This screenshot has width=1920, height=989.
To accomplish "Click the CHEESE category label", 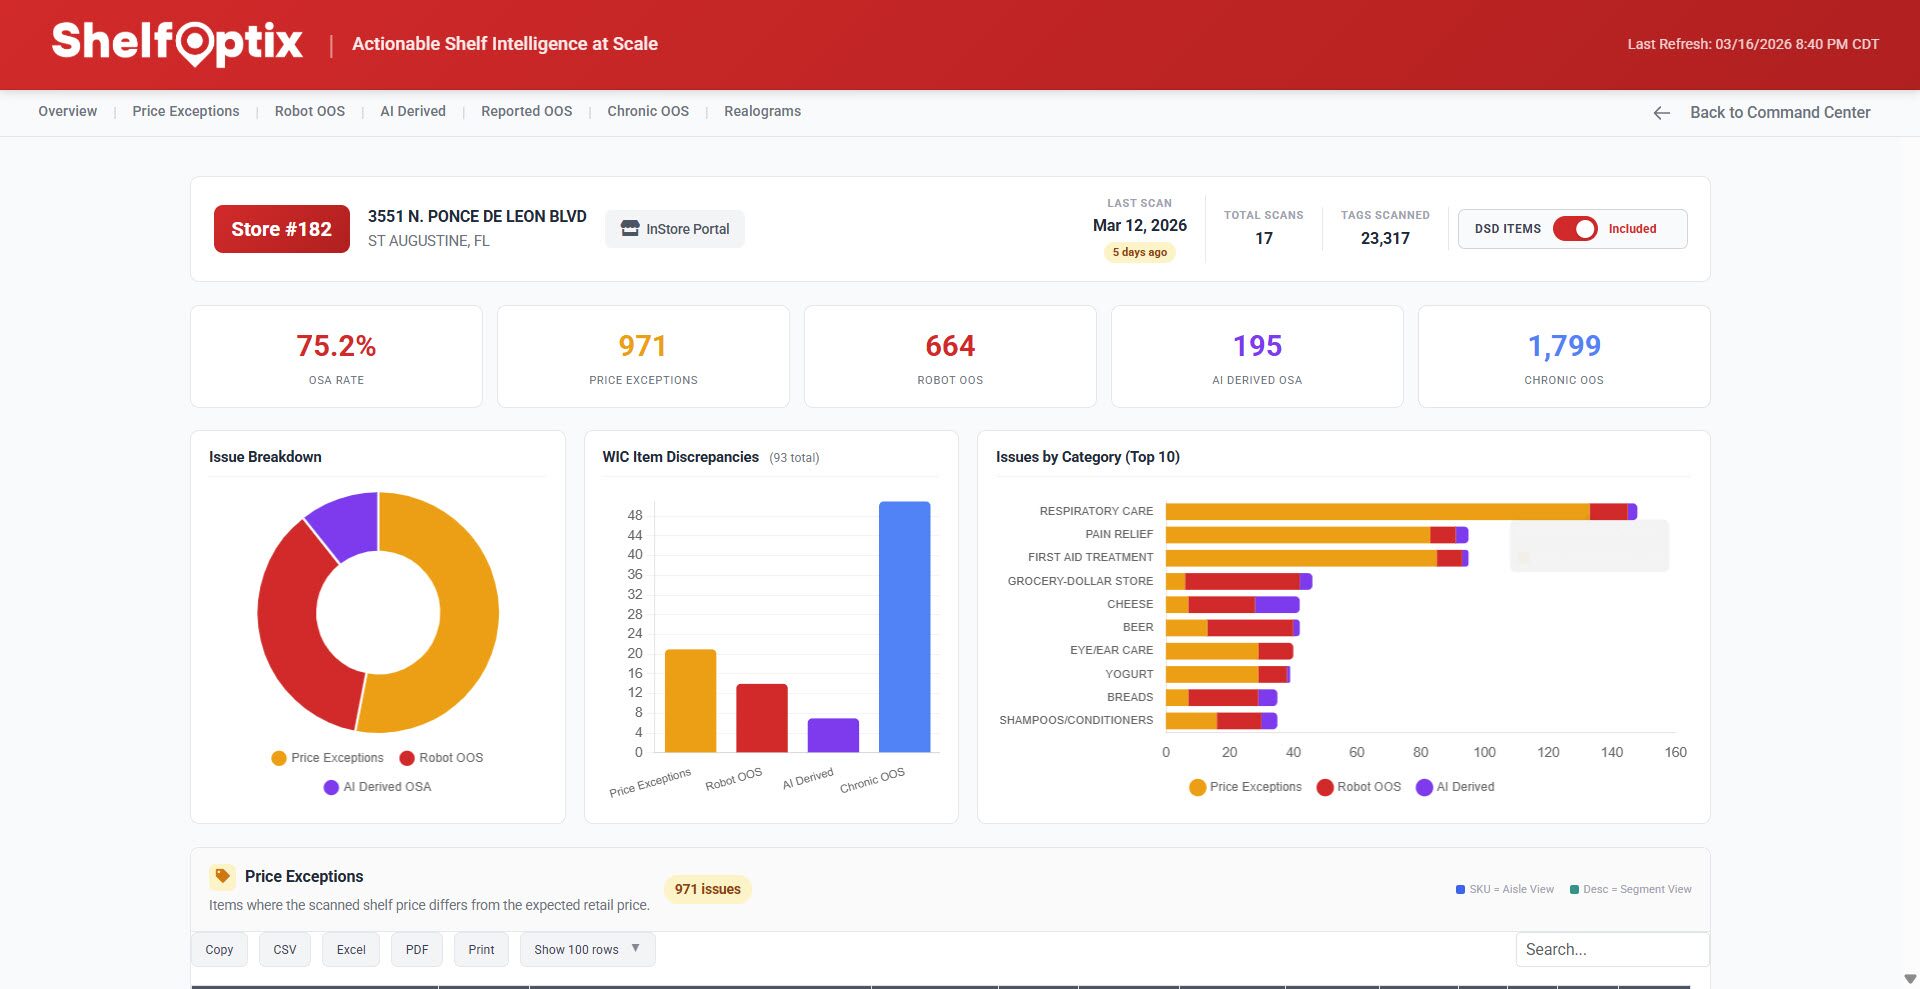I will (x=1130, y=604).
